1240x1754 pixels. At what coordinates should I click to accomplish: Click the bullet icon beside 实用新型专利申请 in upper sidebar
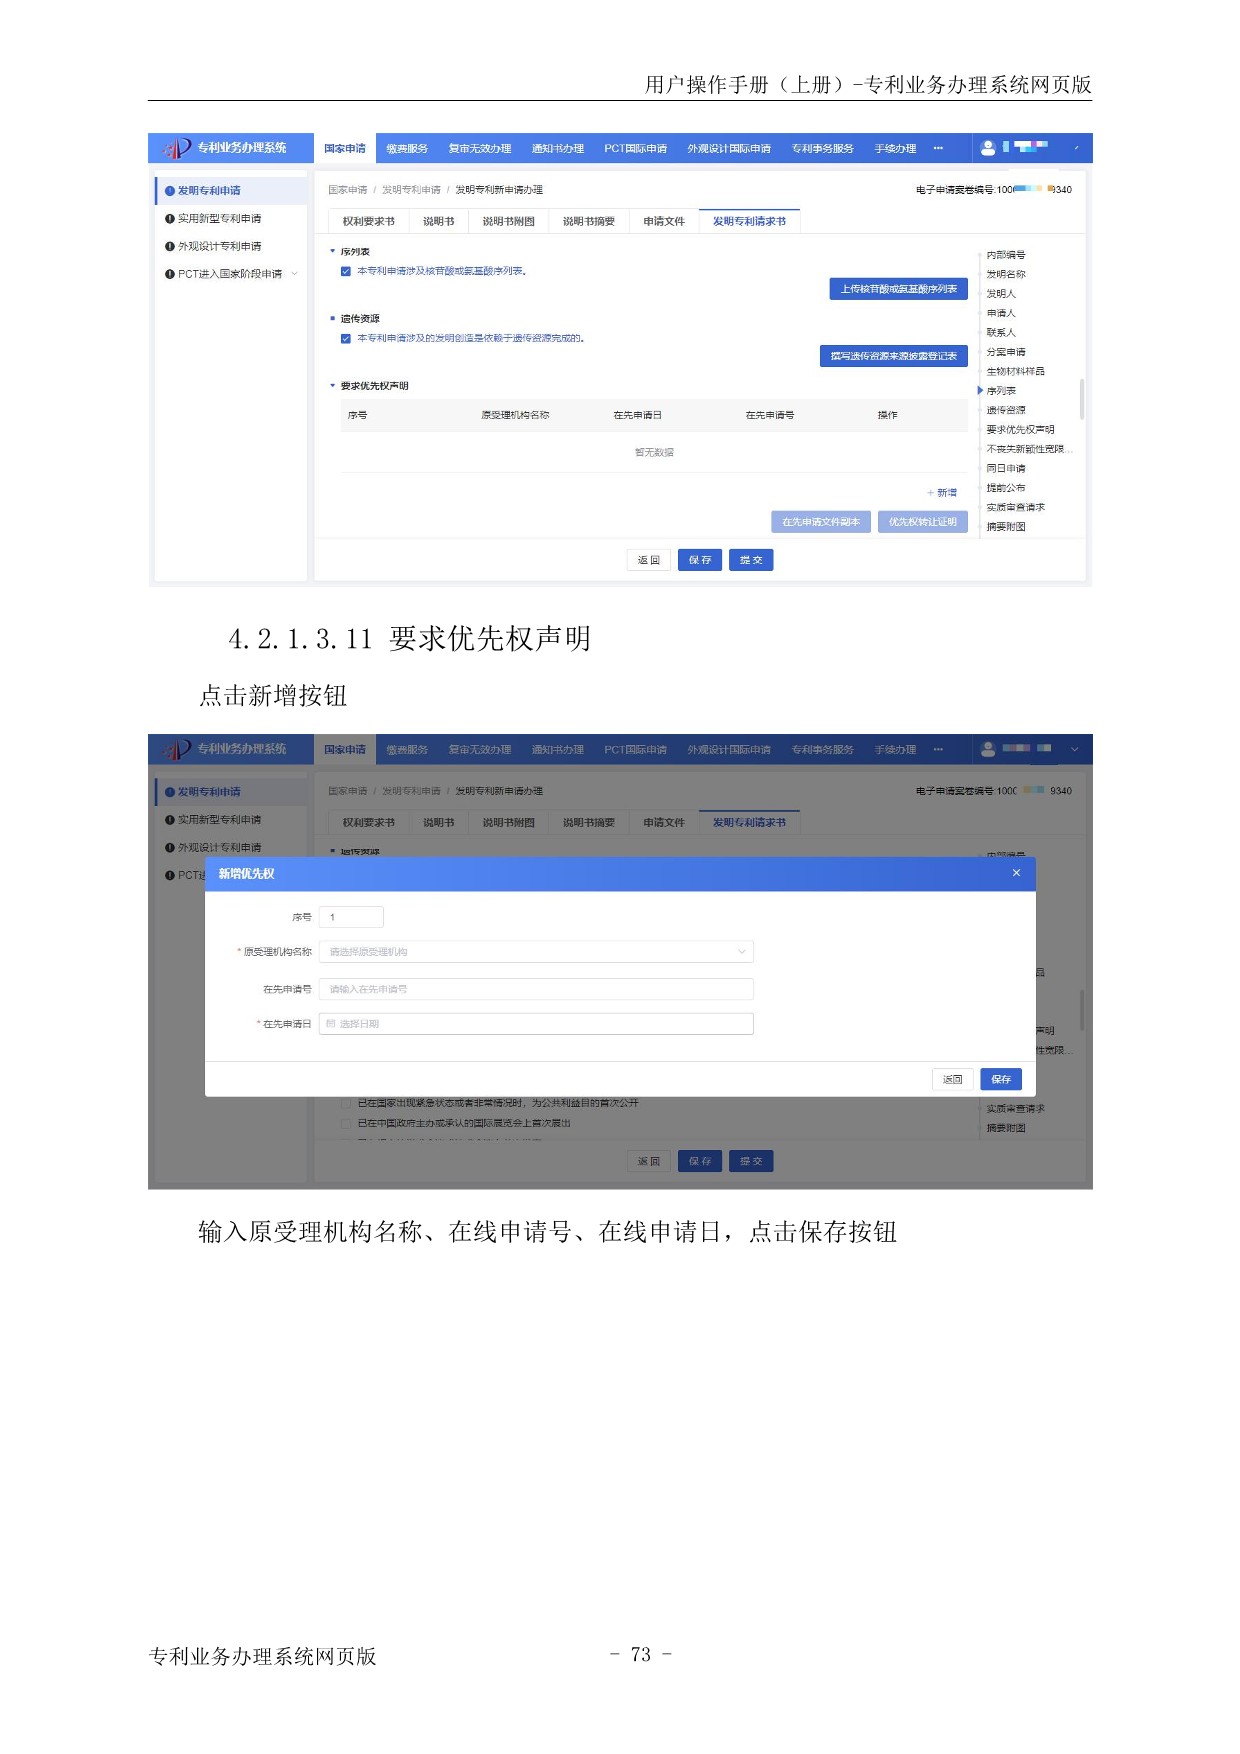pyautogui.click(x=170, y=219)
